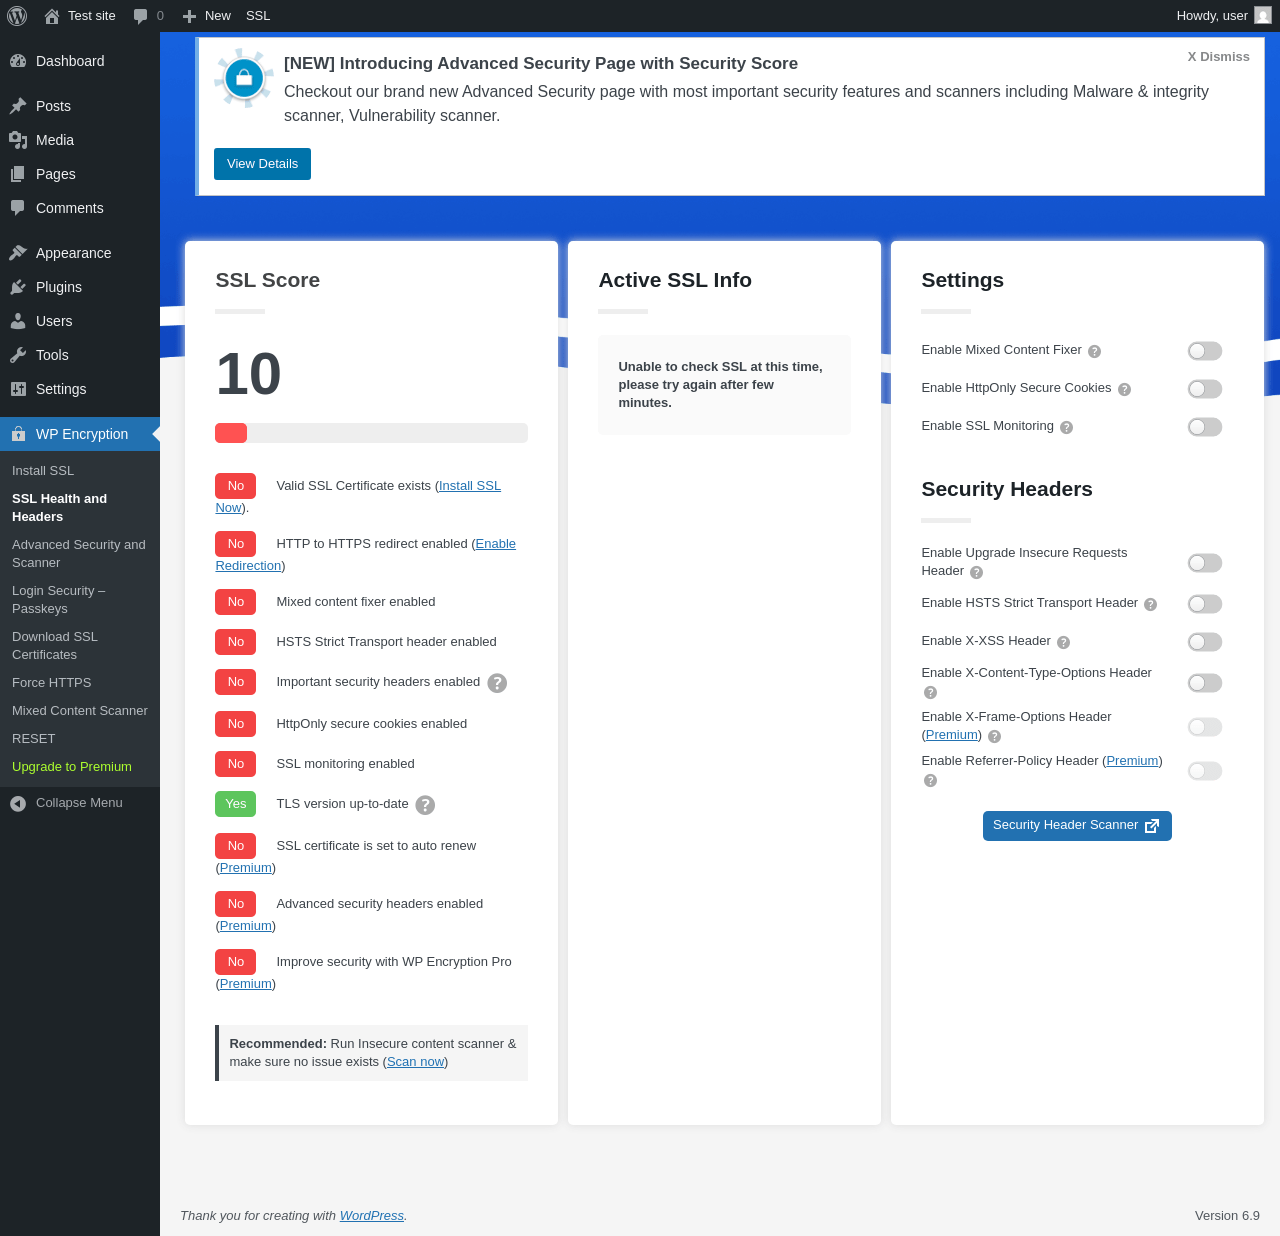Click the Test site home icon
1280x1236 pixels.
coord(52,16)
